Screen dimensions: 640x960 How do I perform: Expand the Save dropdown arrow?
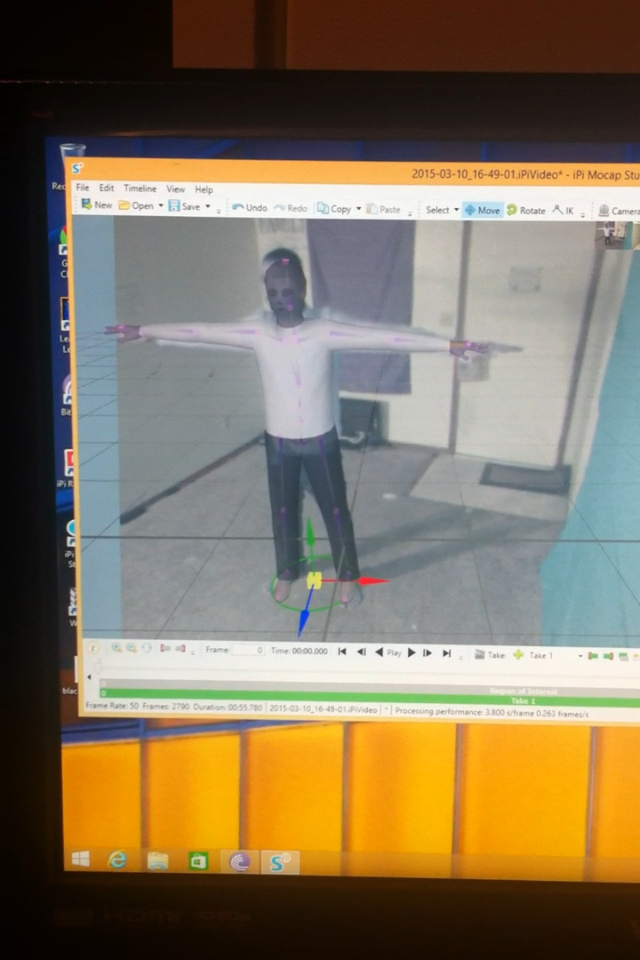208,207
